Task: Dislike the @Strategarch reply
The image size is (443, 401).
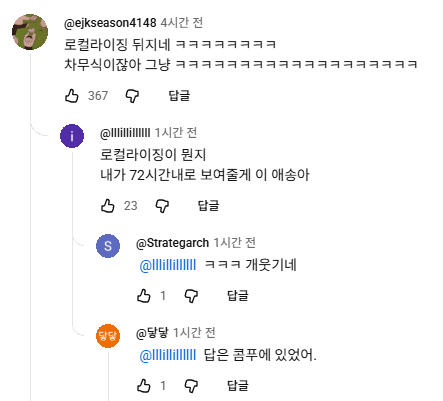Action: click(191, 296)
